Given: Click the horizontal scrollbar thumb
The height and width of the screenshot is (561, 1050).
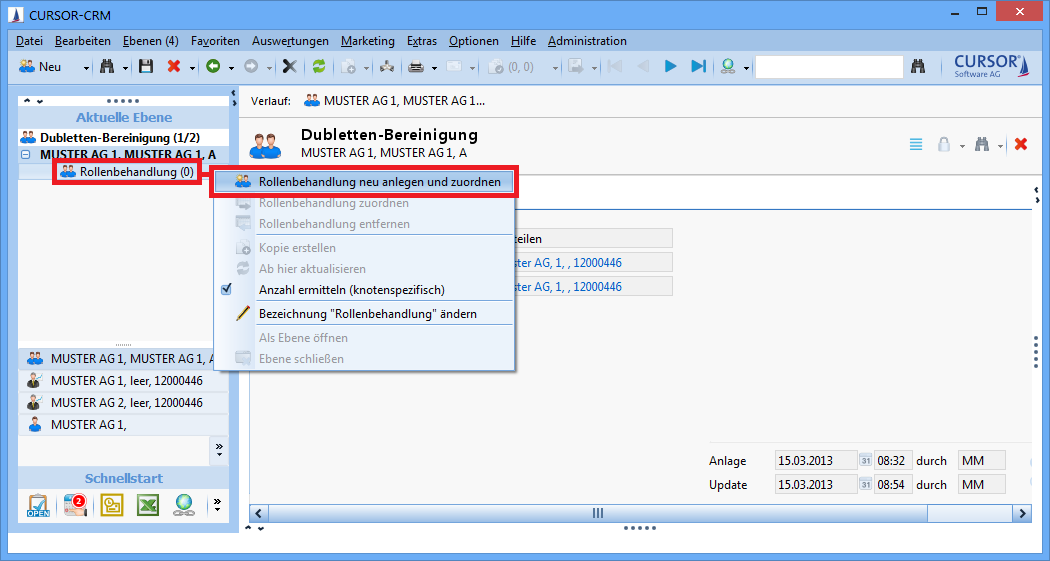Looking at the screenshot, I should (598, 513).
